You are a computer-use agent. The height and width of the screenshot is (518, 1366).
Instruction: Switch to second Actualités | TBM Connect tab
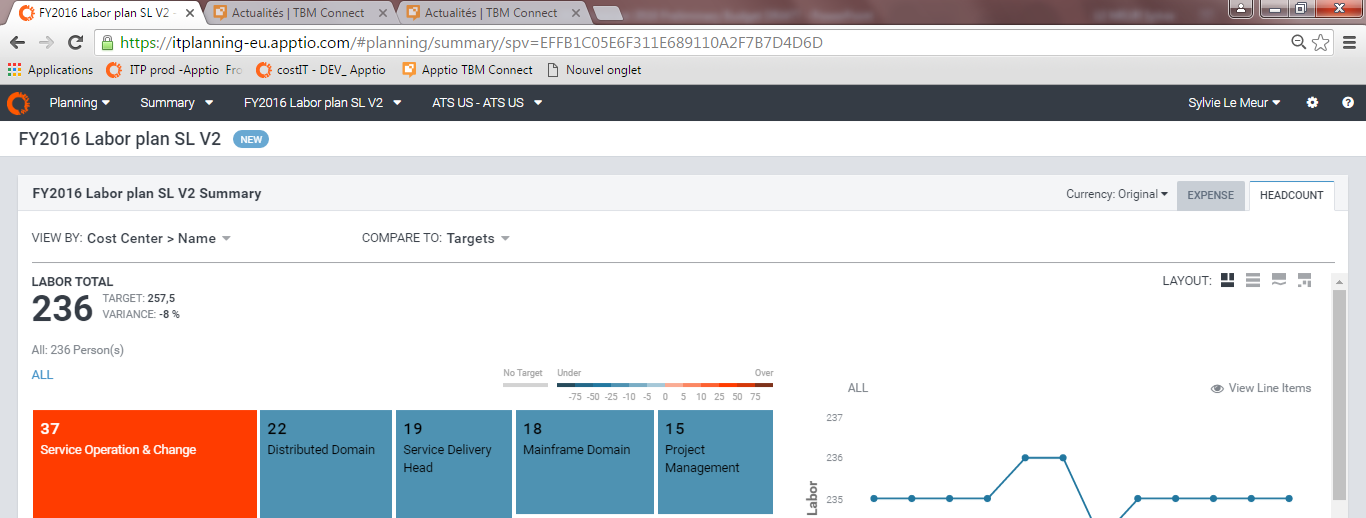[489, 13]
